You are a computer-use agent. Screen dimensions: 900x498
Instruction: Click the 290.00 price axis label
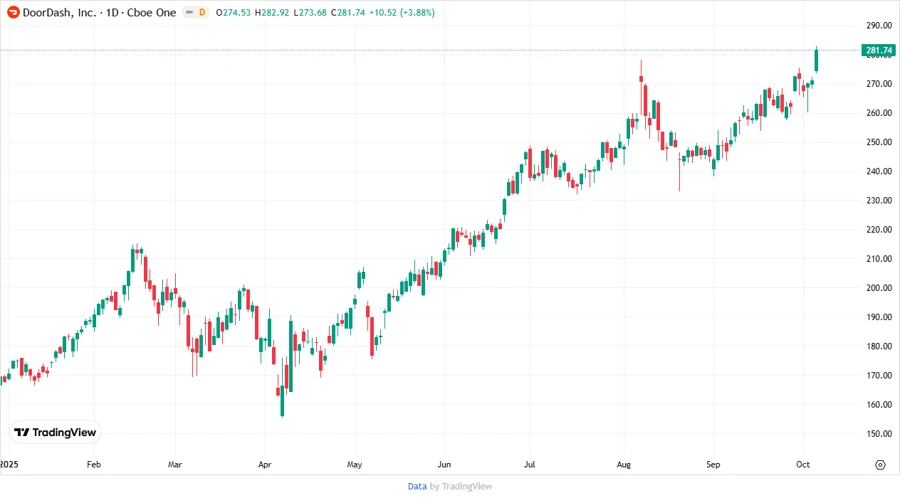[878, 26]
